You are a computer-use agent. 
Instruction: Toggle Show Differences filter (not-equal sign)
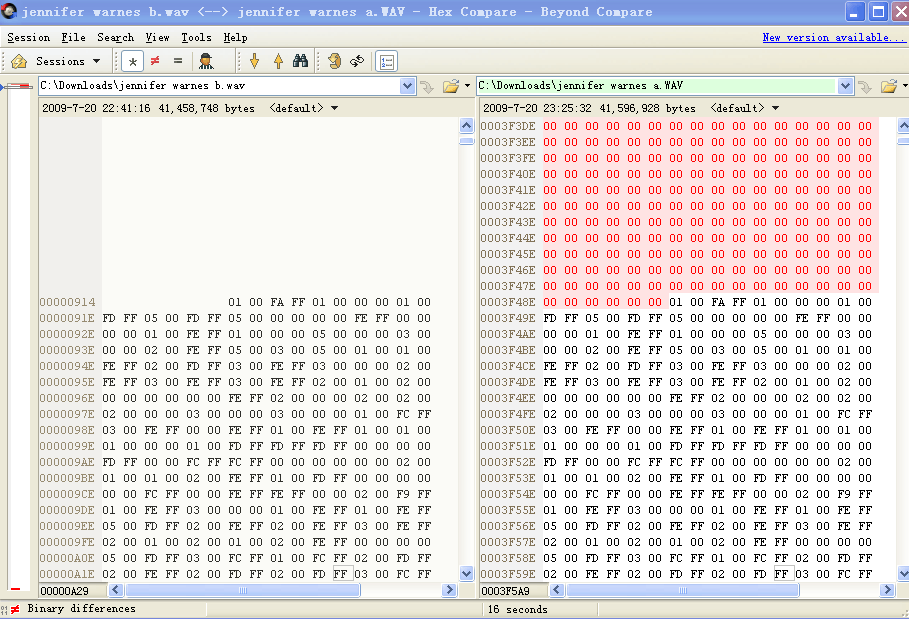pyautogui.click(x=155, y=60)
